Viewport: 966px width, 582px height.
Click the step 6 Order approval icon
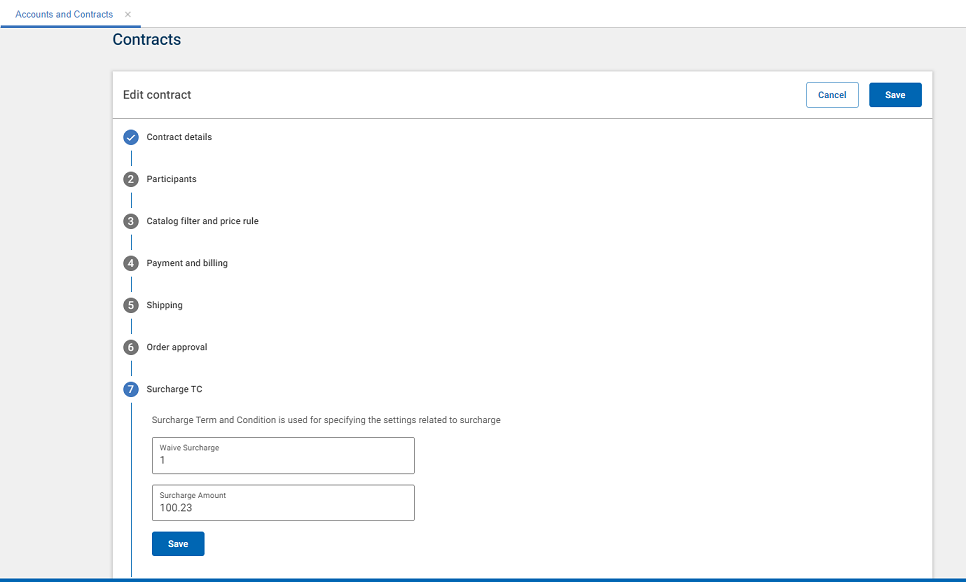pos(130,347)
